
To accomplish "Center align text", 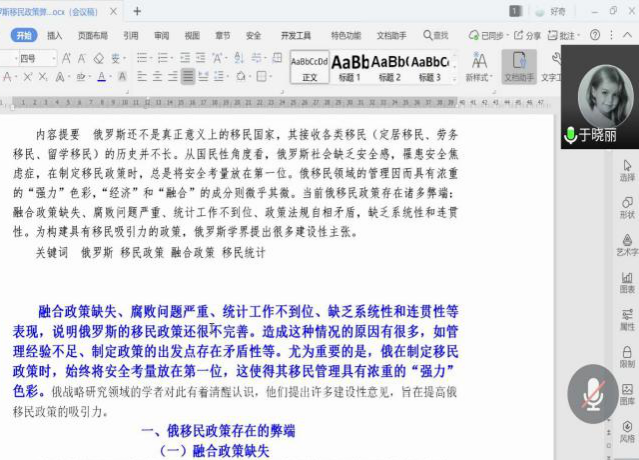I will (157, 76).
